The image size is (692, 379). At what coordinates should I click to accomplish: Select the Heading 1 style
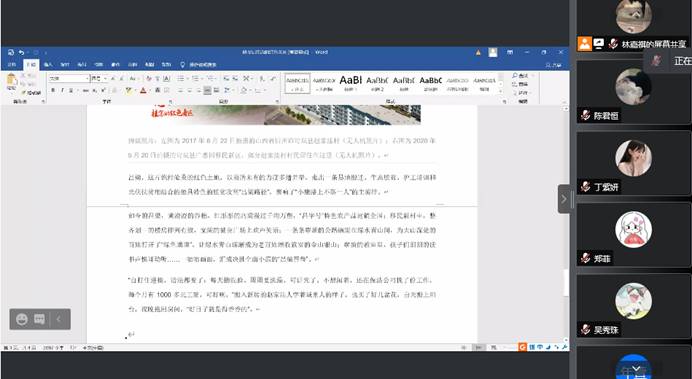coord(351,83)
